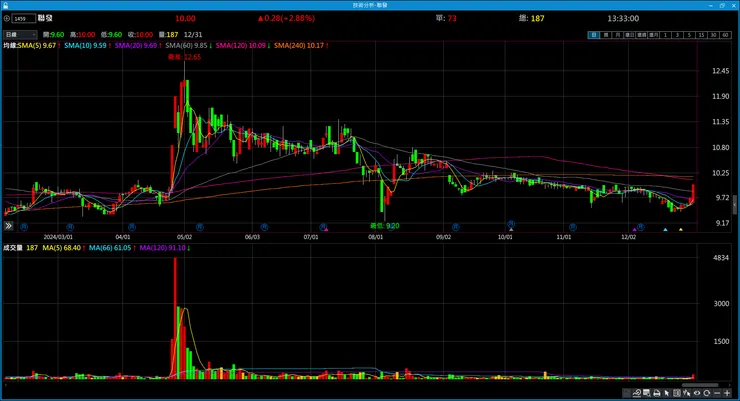Click the 最高 12.65 high label
Viewport: 740px width, 401px height.
click(x=185, y=57)
